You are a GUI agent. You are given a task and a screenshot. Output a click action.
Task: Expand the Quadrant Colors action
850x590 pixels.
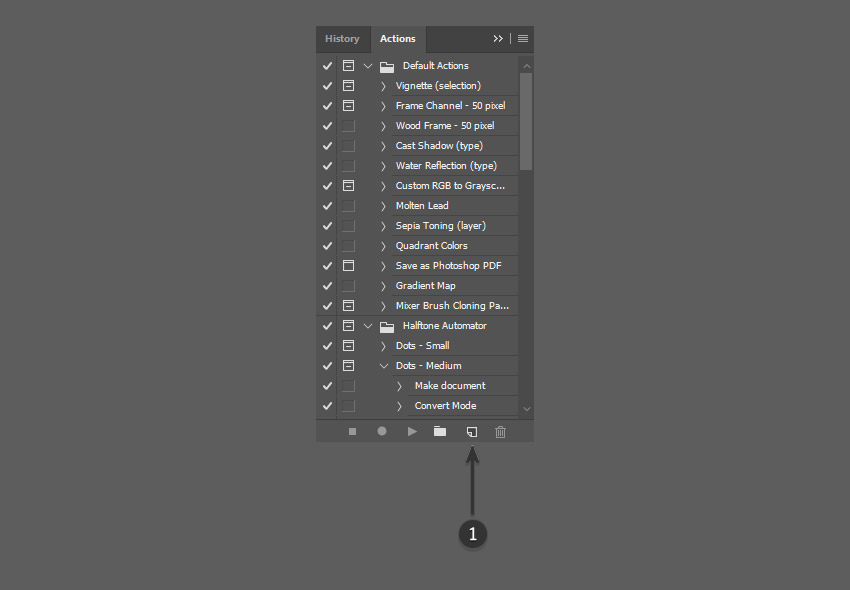(383, 246)
